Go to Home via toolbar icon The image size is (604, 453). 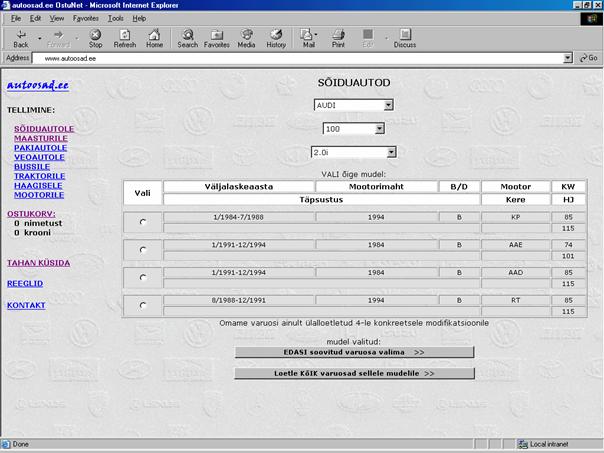pos(154,39)
